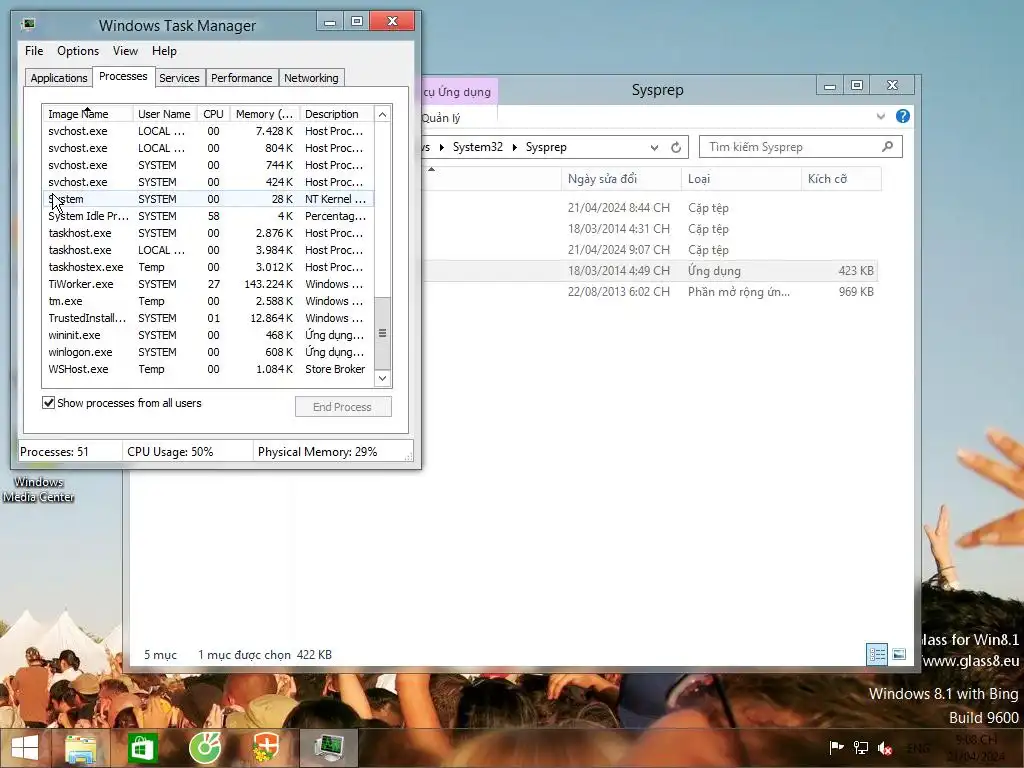Select the file sized 969 KB
The image size is (1024, 768).
[x=650, y=292]
